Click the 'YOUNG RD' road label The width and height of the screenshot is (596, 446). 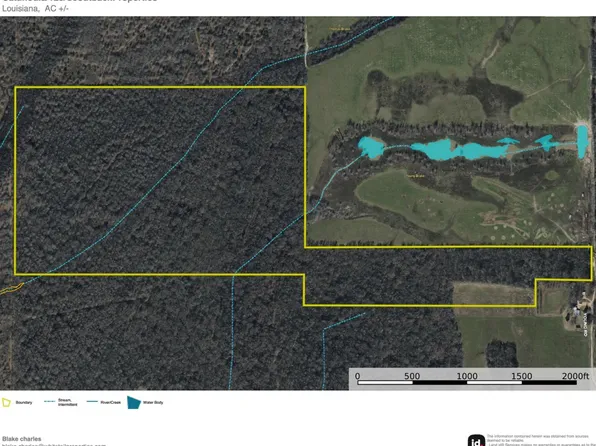pos(585,324)
